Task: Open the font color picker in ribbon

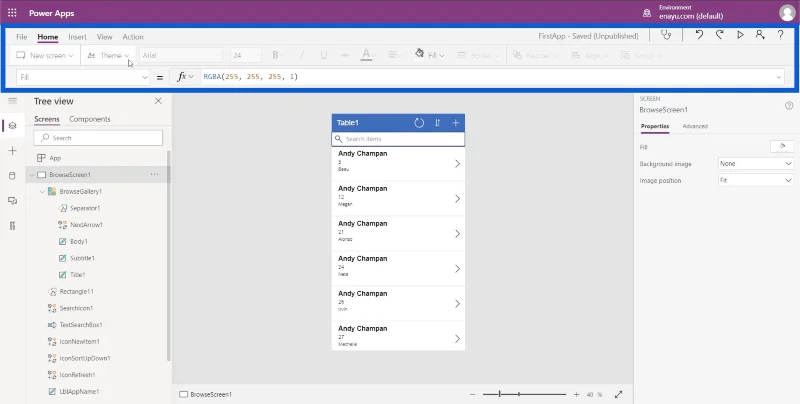Action: point(367,55)
